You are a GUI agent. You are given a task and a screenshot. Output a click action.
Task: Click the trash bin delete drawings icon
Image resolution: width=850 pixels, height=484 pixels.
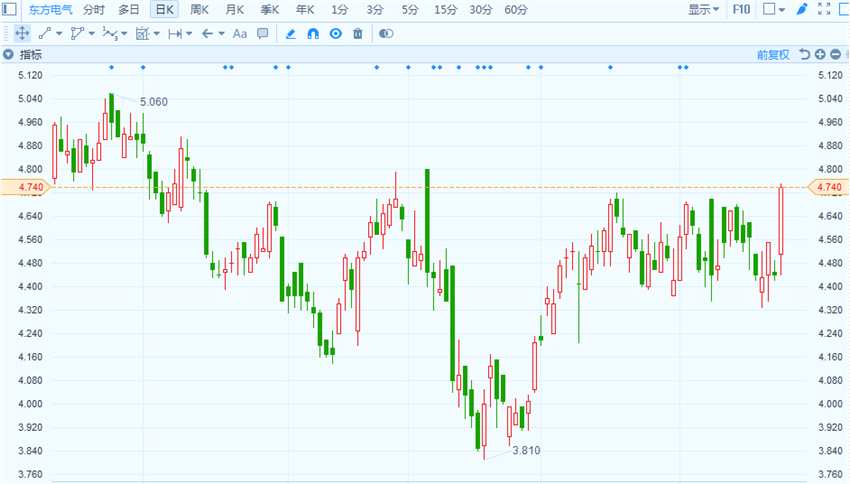[x=358, y=34]
